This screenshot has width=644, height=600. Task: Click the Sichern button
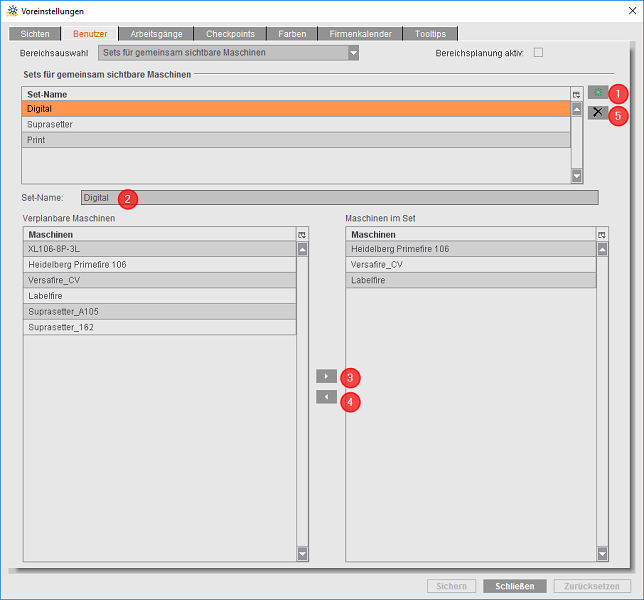[451, 586]
